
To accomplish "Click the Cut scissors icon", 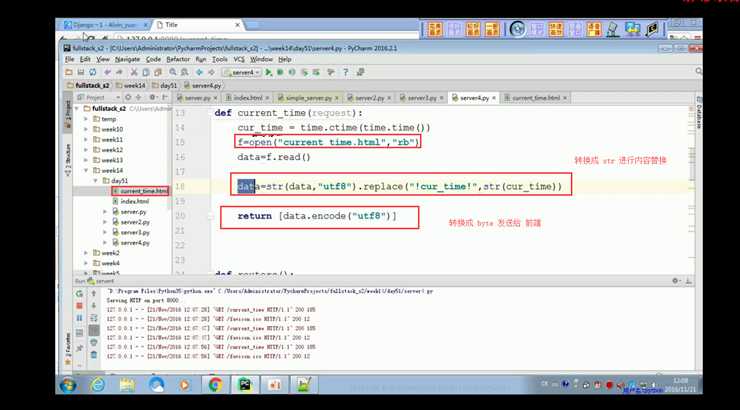I will point(134,72).
